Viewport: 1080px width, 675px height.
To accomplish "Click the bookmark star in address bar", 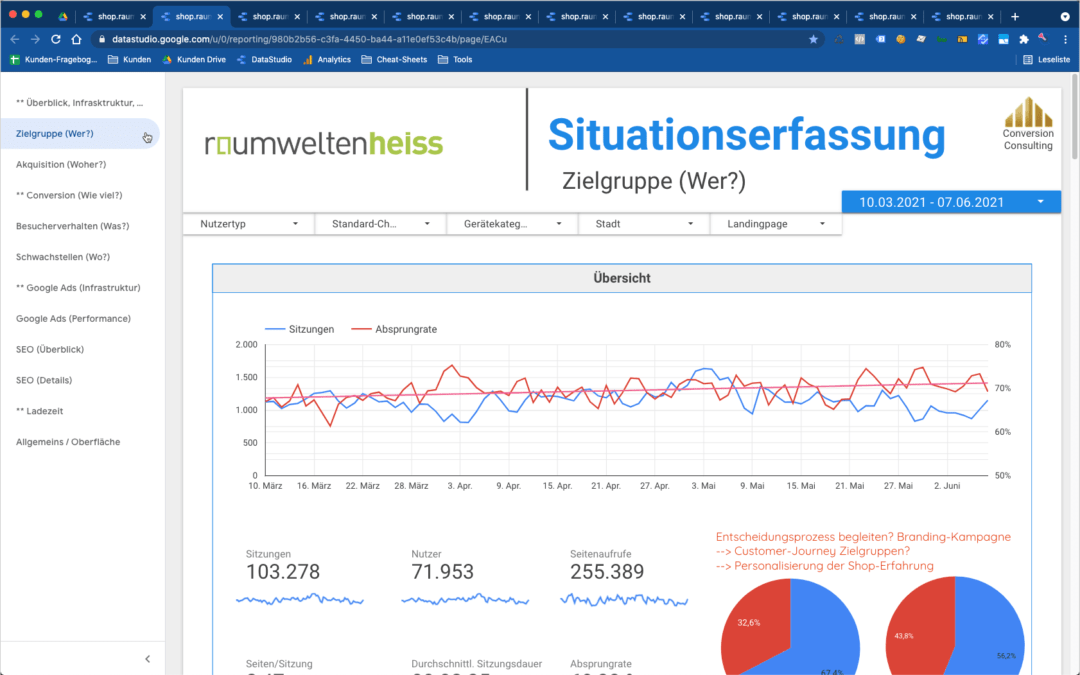I will (813, 39).
